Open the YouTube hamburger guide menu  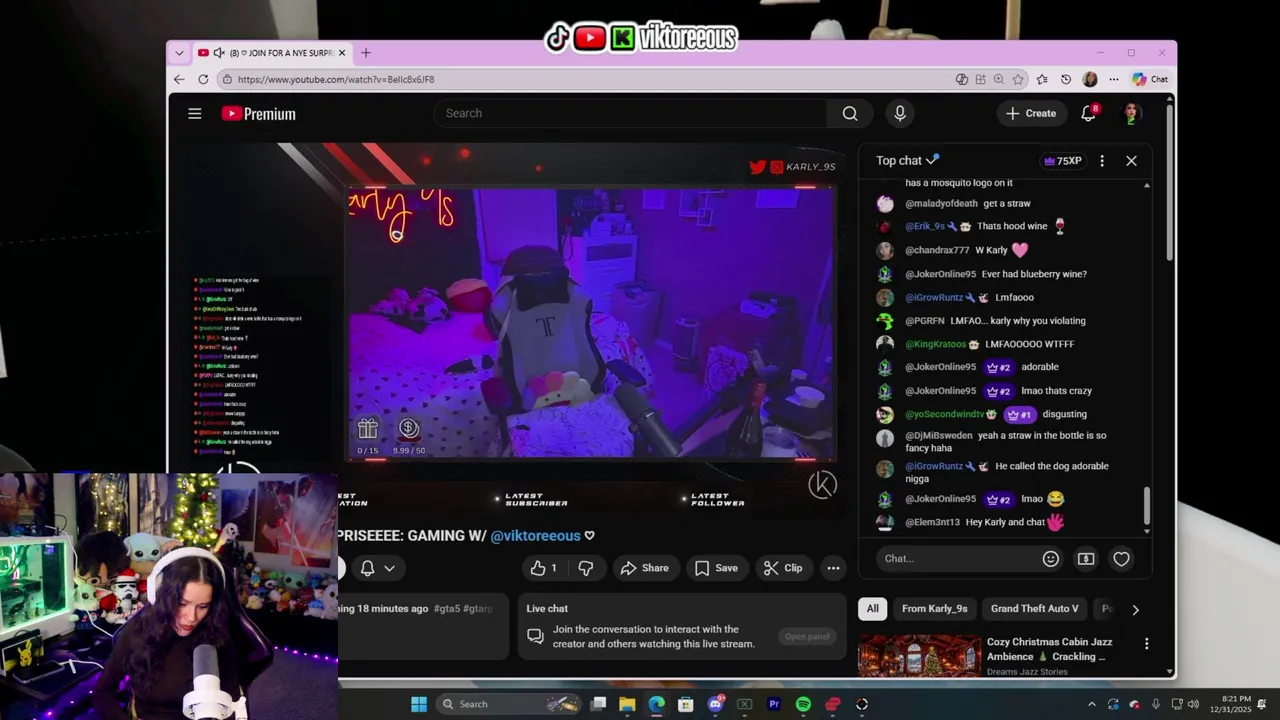pos(195,114)
